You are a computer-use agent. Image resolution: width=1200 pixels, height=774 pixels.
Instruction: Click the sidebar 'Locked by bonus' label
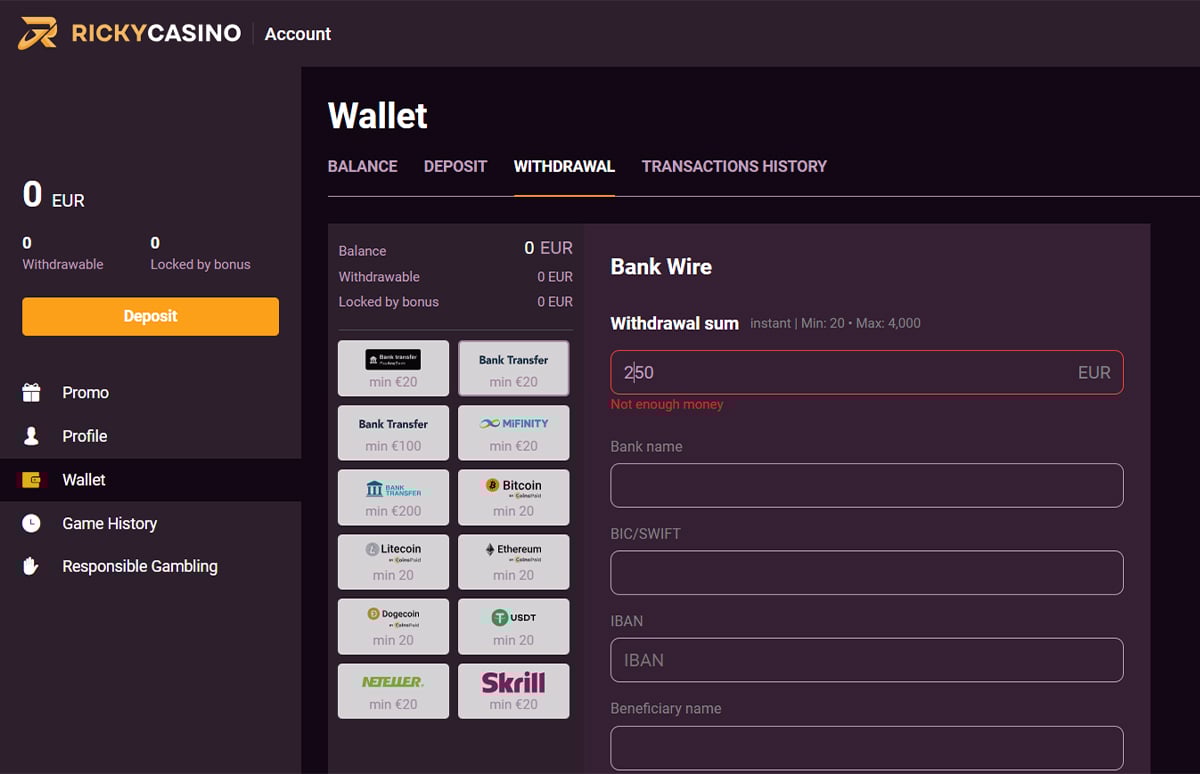(x=200, y=265)
